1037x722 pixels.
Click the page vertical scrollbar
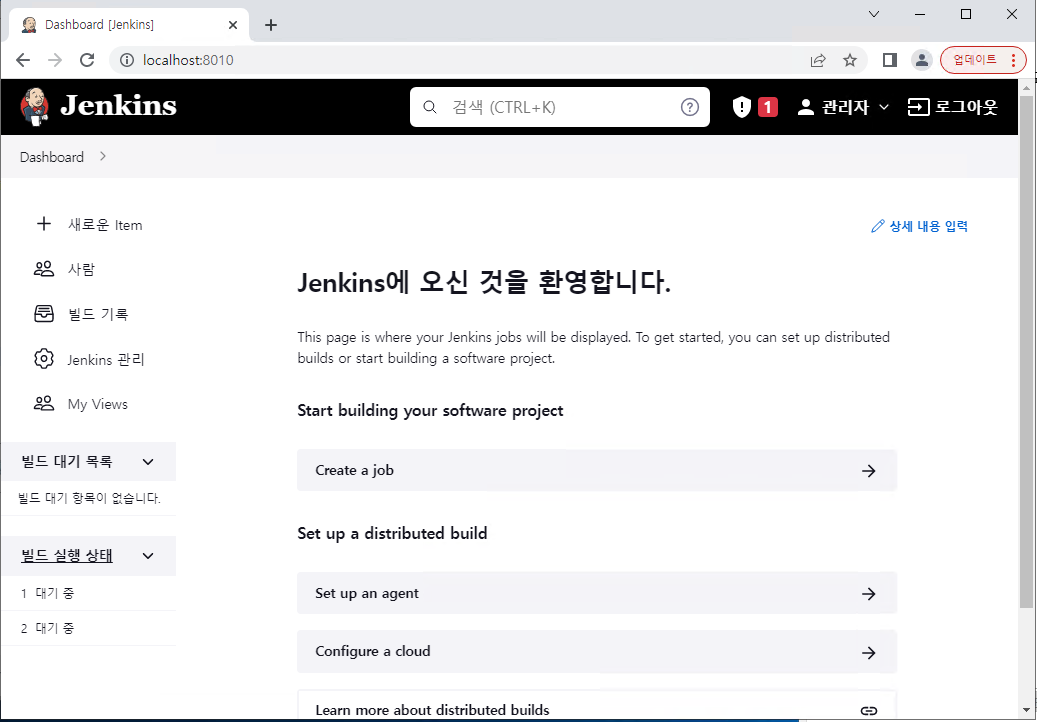1026,350
